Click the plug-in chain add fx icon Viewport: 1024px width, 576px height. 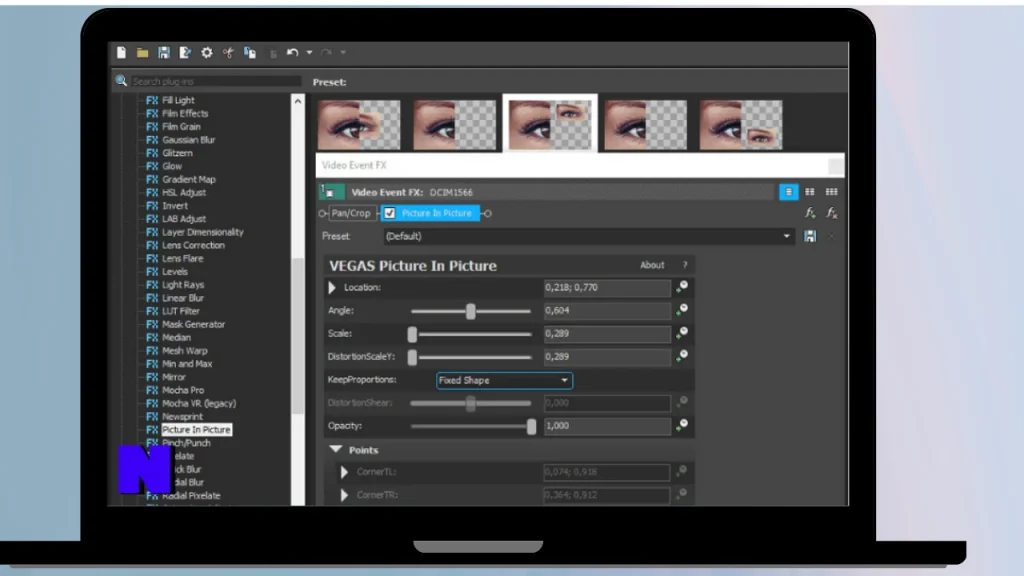click(x=810, y=213)
